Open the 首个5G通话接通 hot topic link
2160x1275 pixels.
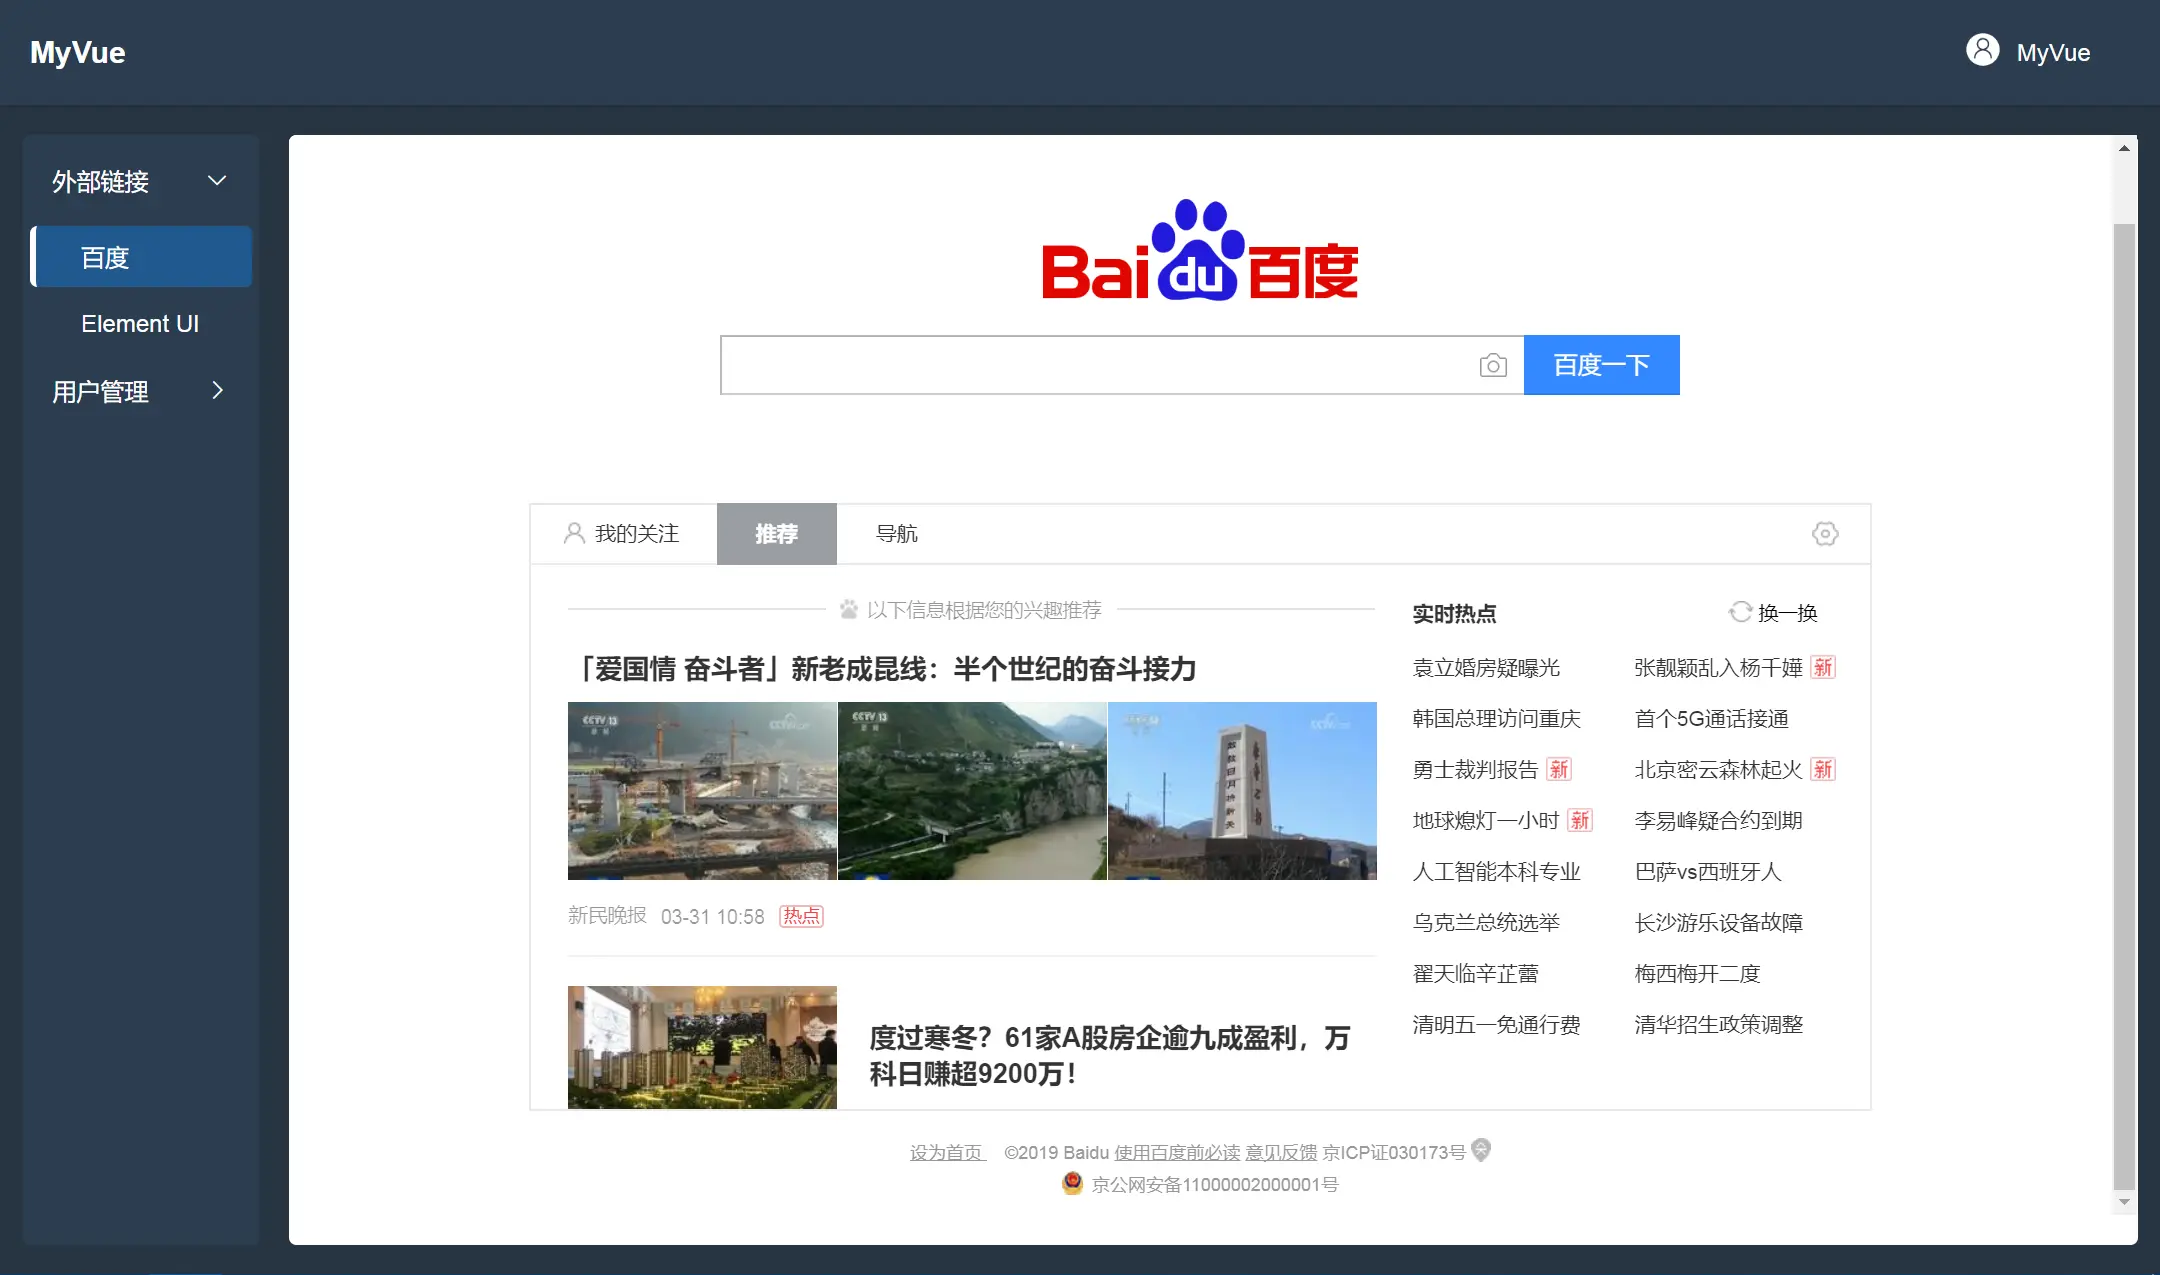coord(1711,719)
